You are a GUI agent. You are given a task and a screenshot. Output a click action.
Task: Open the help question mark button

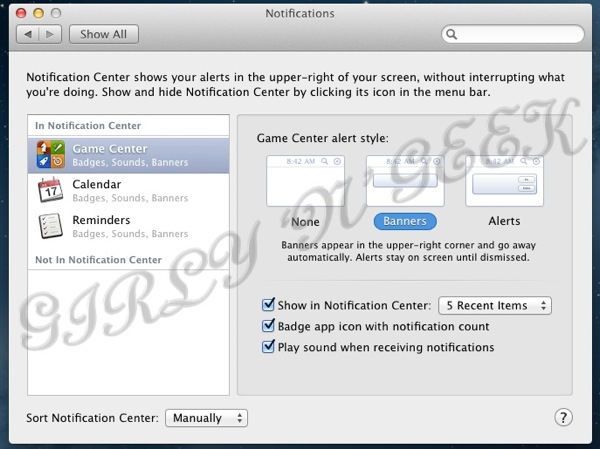tap(563, 417)
